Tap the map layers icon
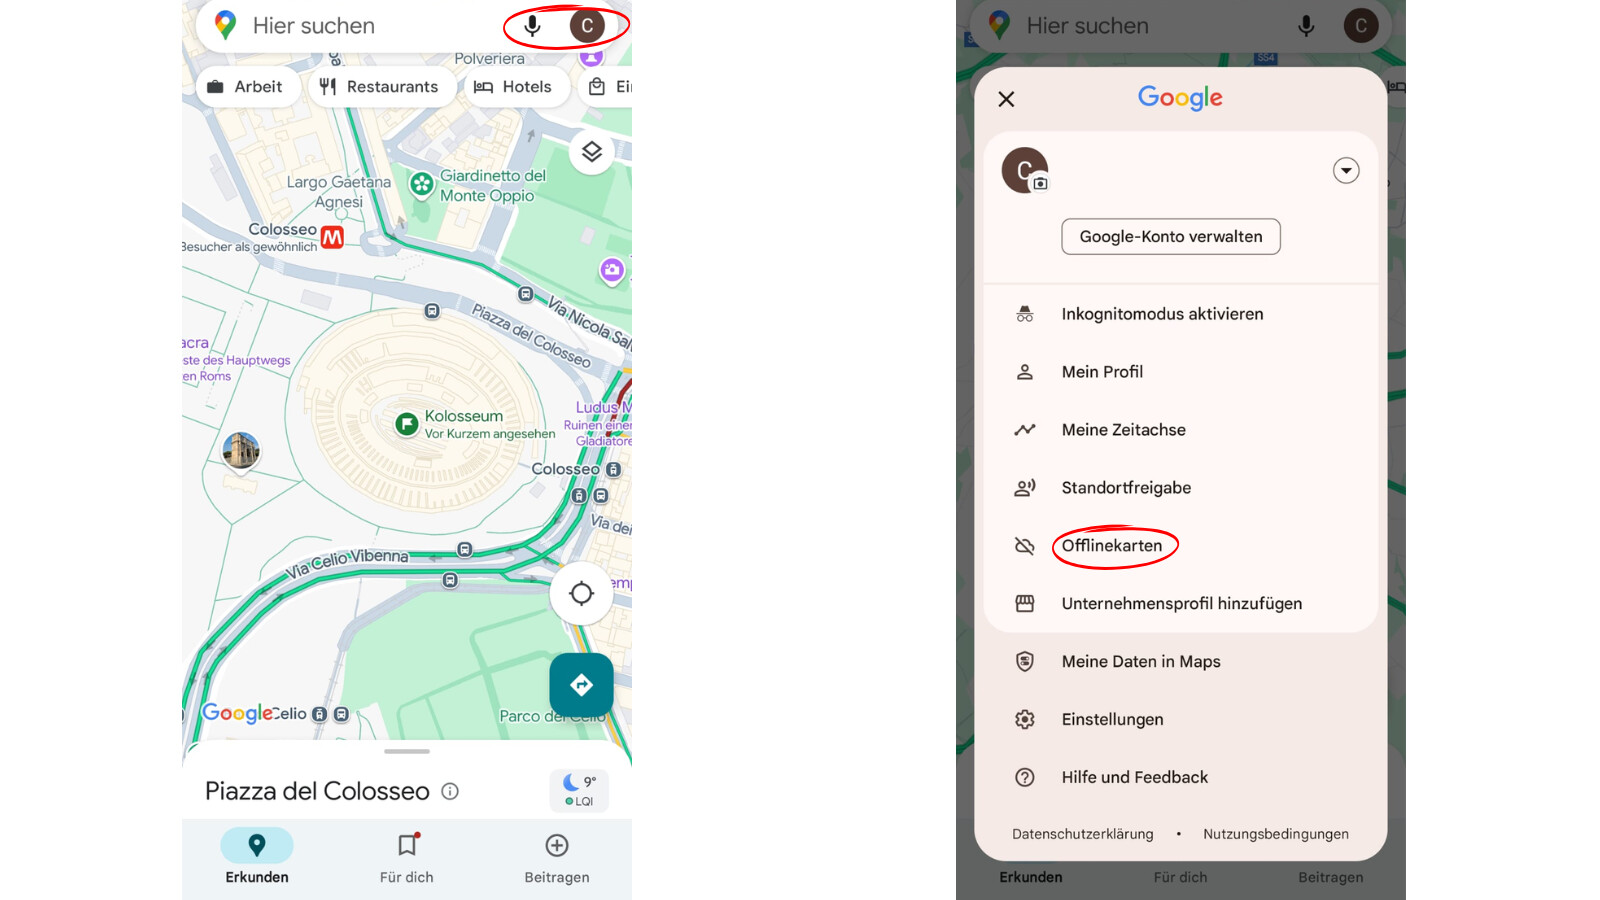Screen dimensions: 1600x900 click(x=591, y=152)
